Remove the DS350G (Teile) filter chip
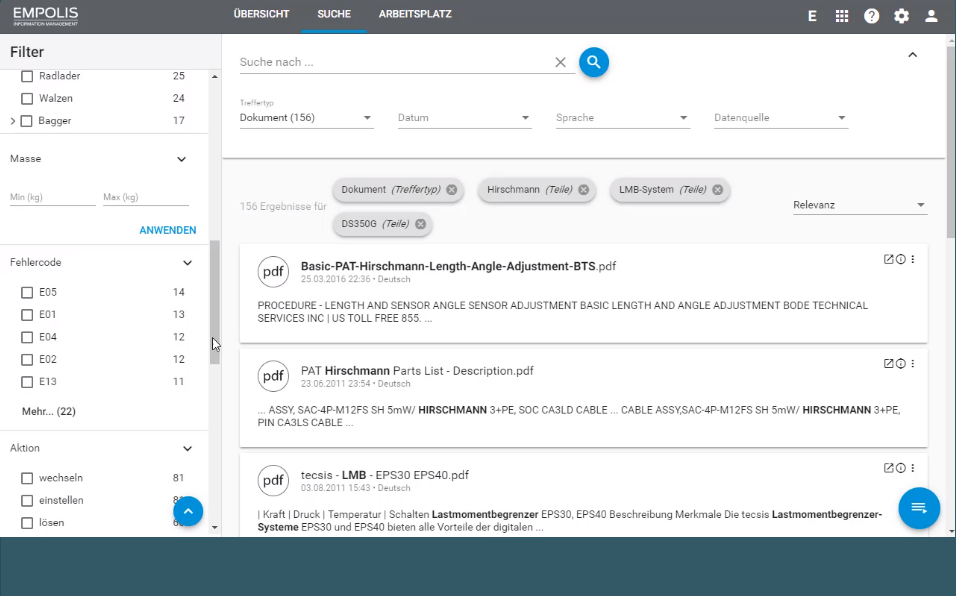 420,224
